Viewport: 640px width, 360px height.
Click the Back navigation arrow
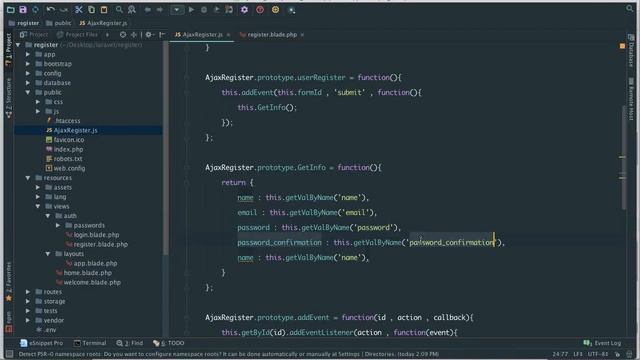147,9
